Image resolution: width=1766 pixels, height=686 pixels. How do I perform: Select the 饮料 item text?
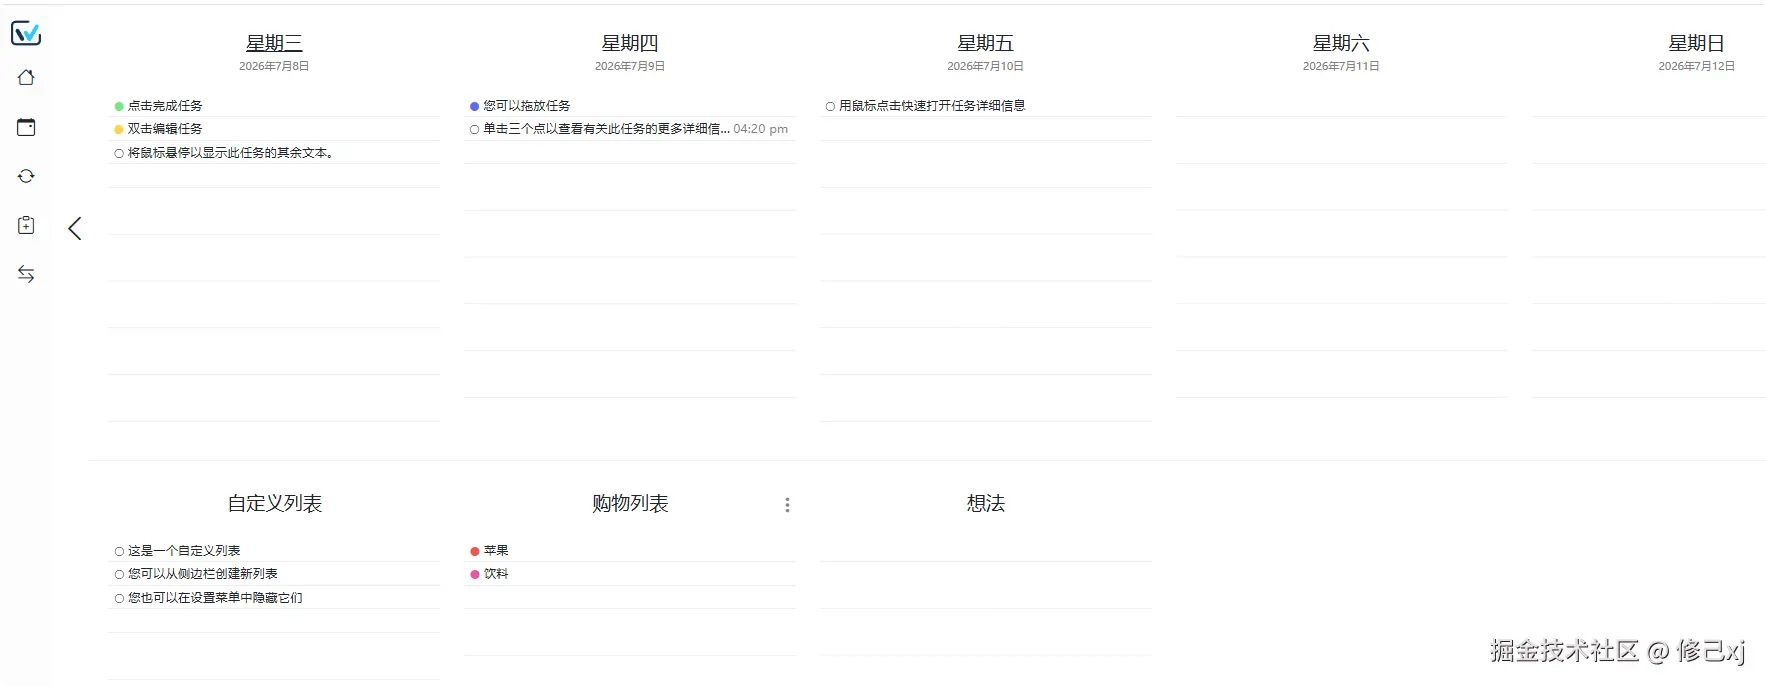coord(496,574)
